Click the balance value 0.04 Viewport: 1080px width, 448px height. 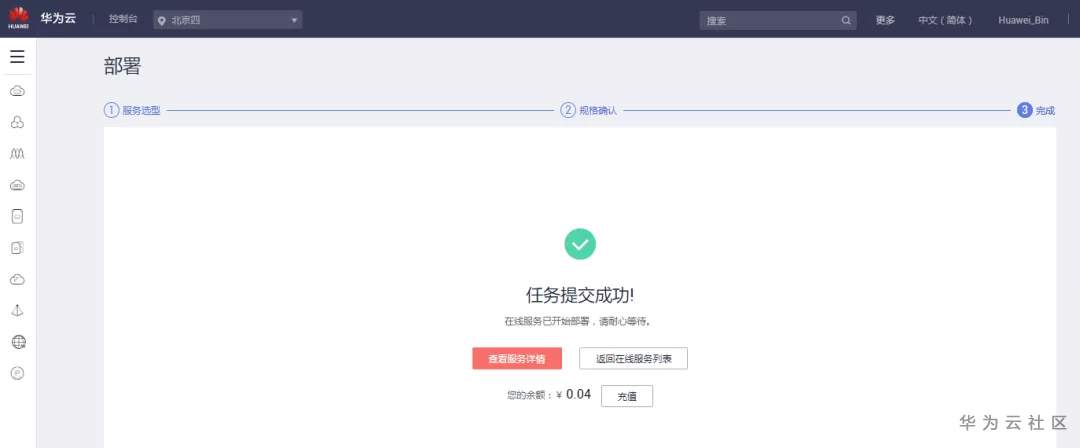coord(579,394)
